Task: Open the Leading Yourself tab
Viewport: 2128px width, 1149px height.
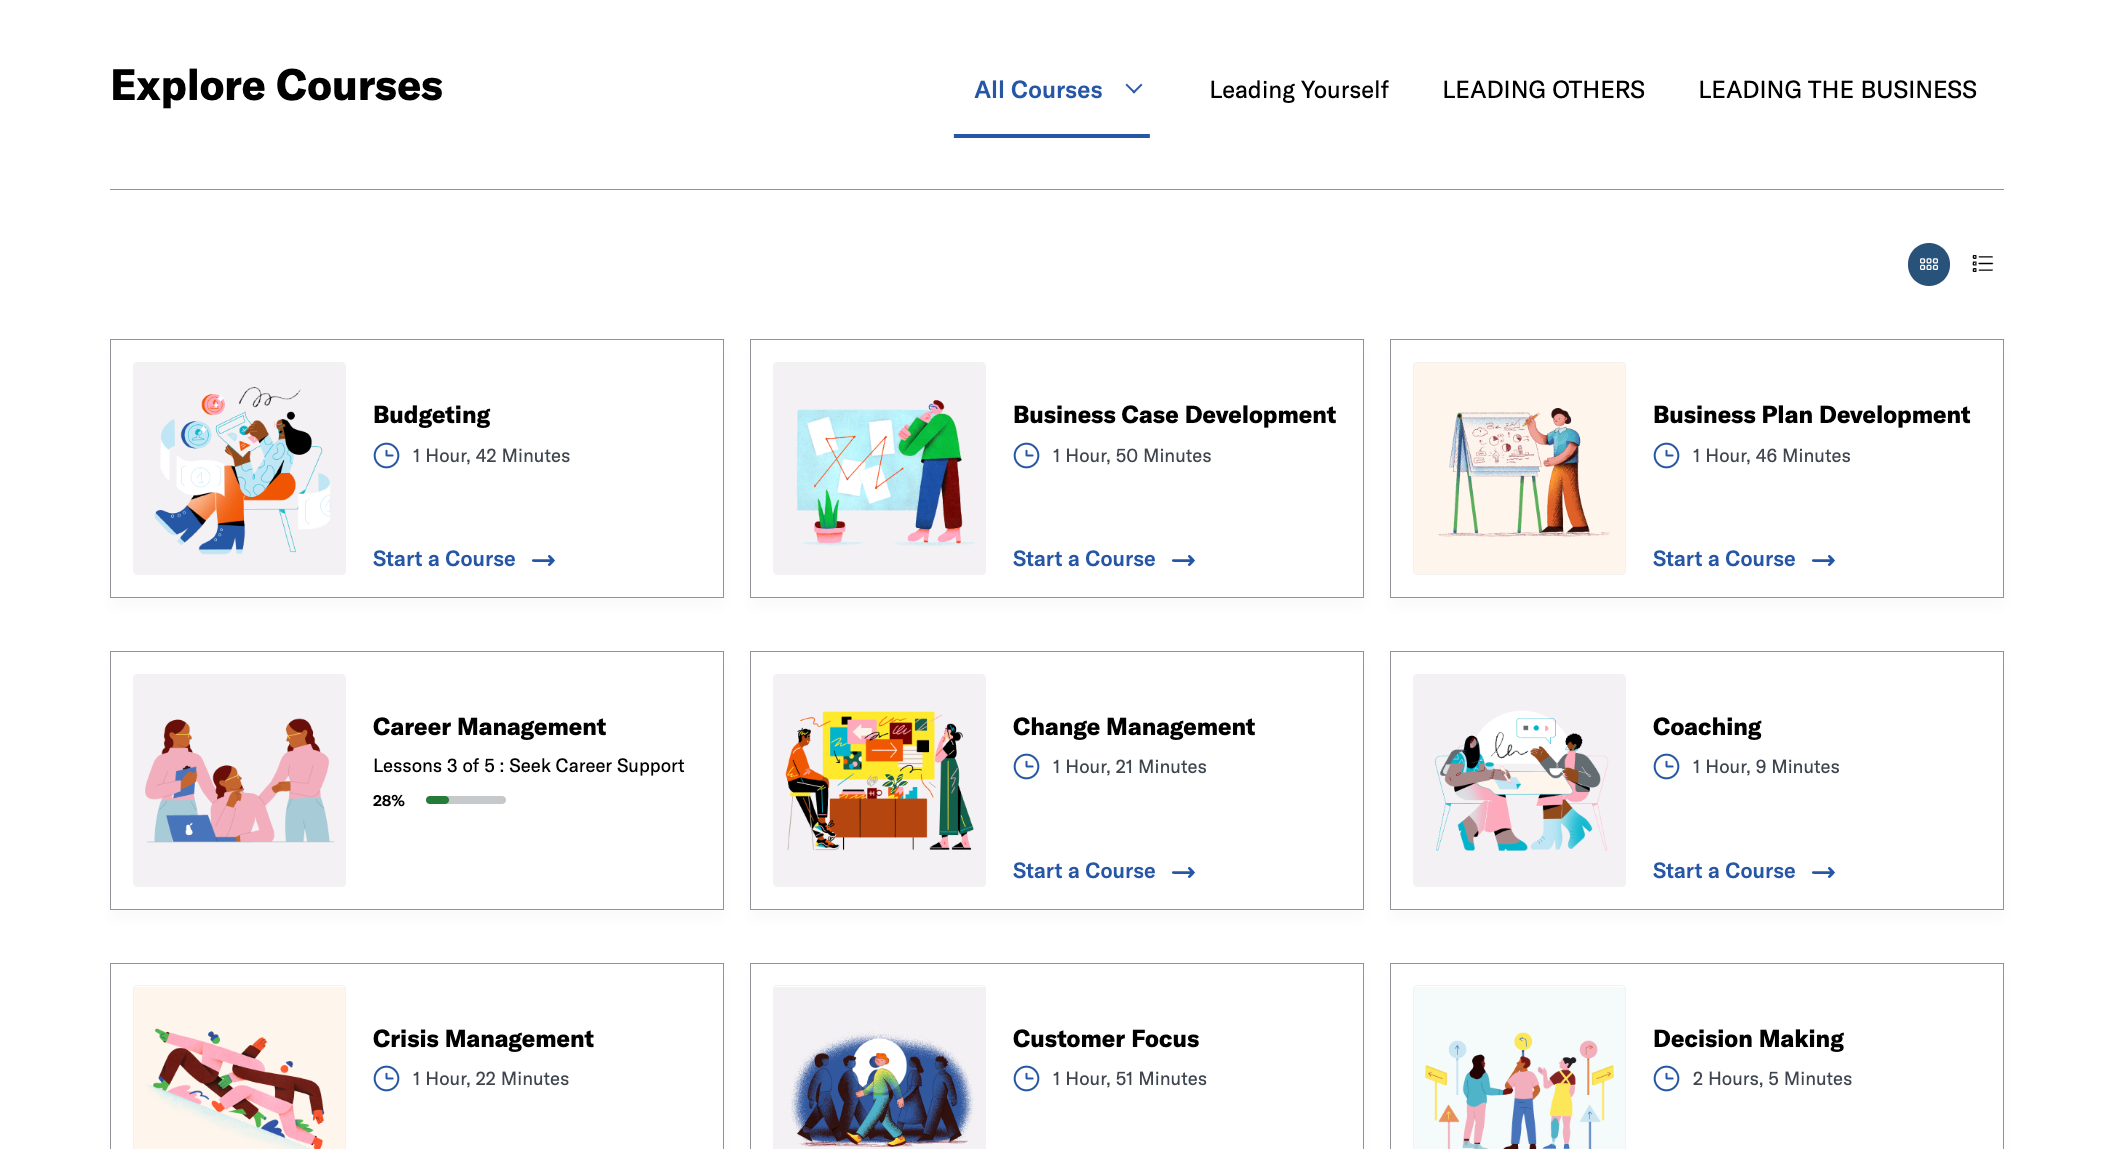Action: click(x=1298, y=90)
